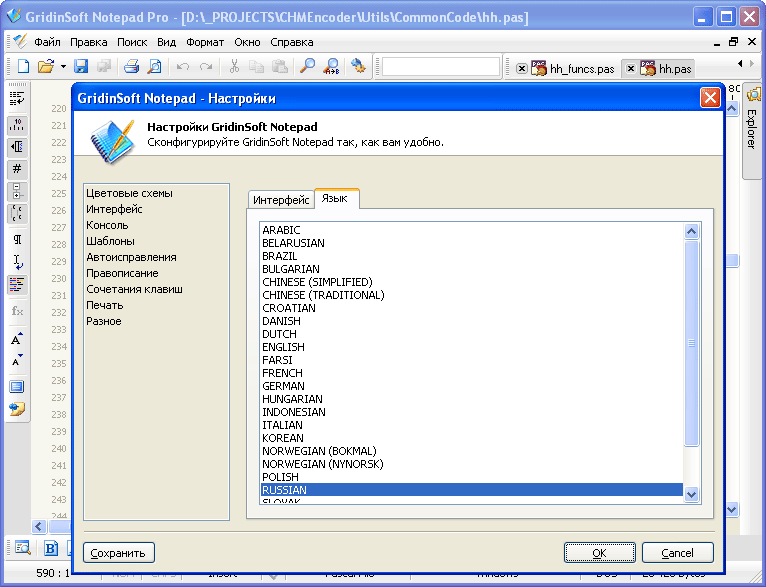The width and height of the screenshot is (766, 587).
Task: Open the Explorer side panel tab
Action: coord(753,129)
